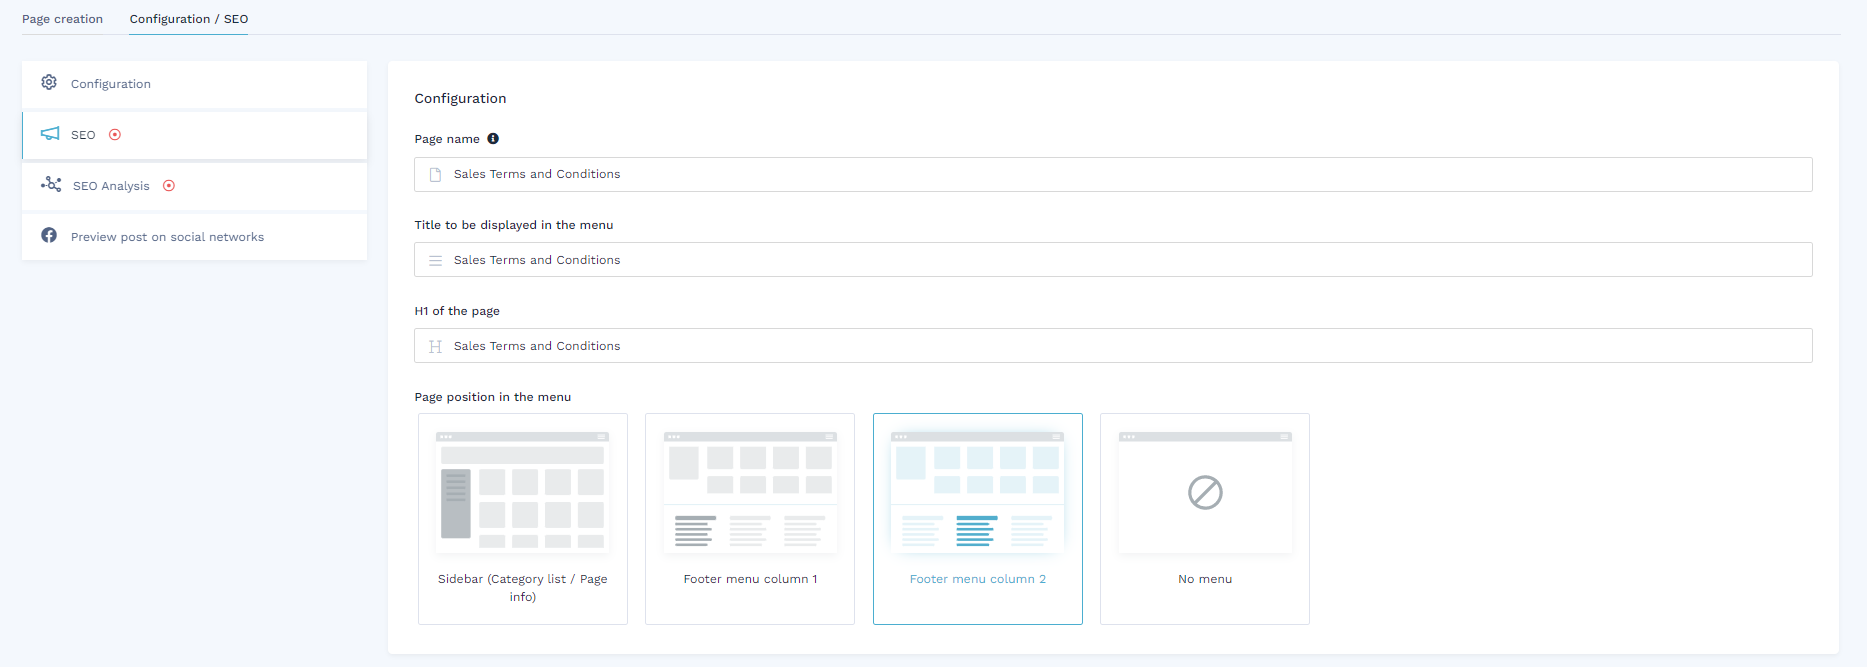
Task: Open the SEO Analysis sidebar section
Action: coord(194,186)
